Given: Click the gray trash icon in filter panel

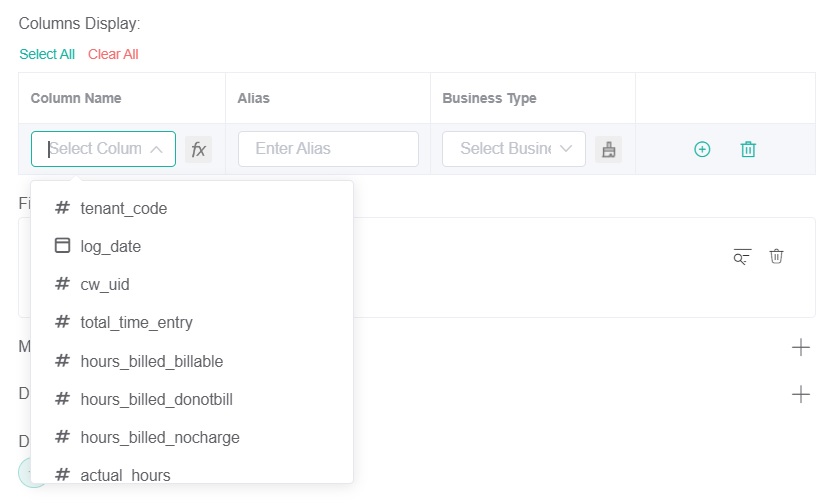Looking at the screenshot, I should [x=776, y=256].
